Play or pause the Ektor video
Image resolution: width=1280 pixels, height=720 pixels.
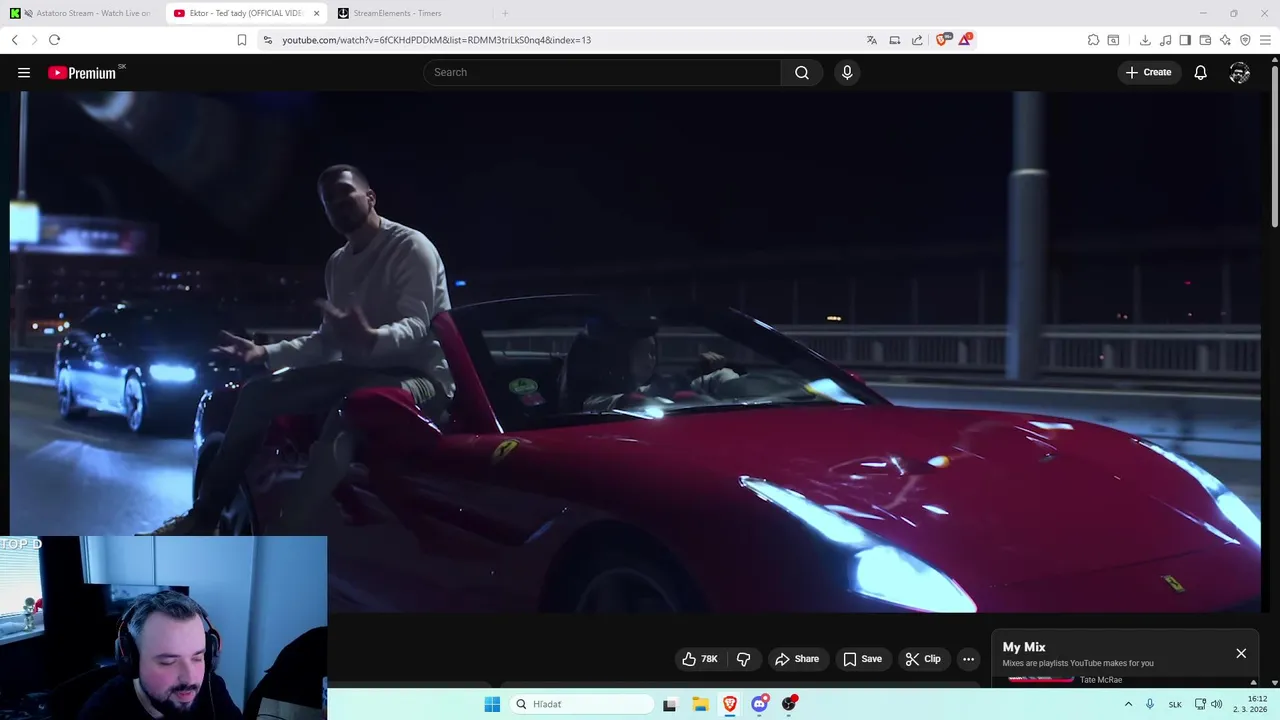pos(635,350)
